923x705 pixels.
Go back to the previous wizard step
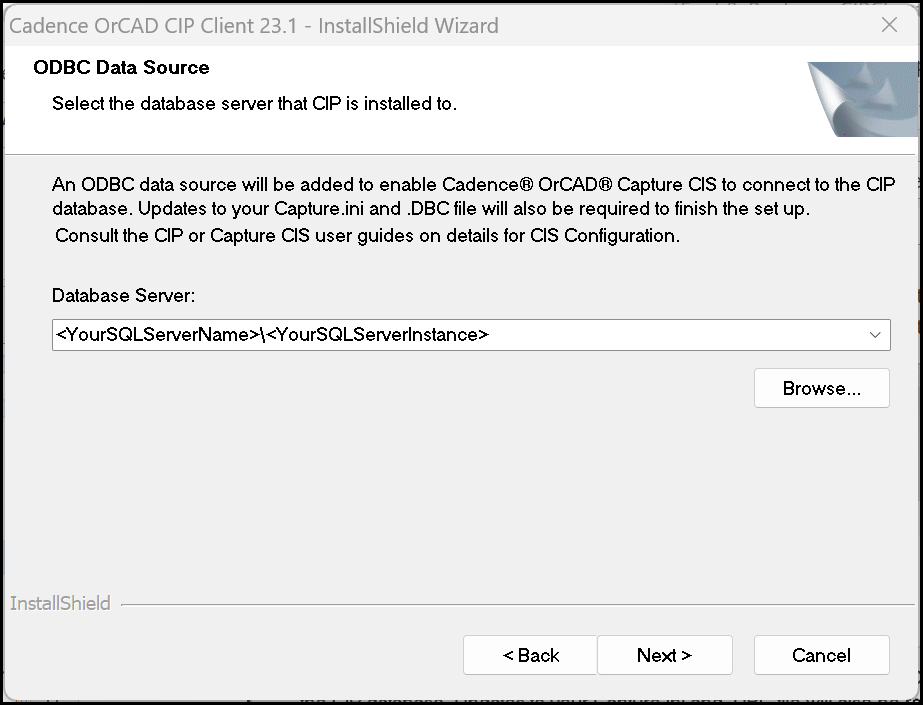[529, 655]
